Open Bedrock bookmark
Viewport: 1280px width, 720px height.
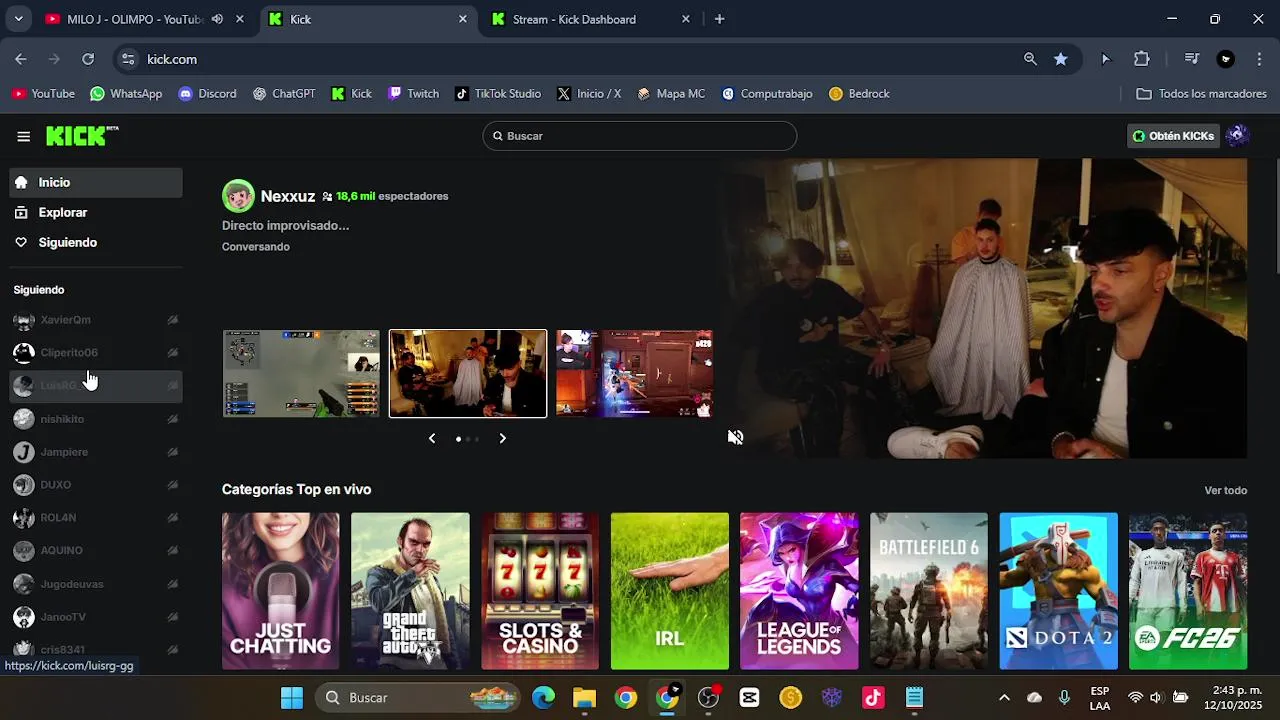[859, 93]
